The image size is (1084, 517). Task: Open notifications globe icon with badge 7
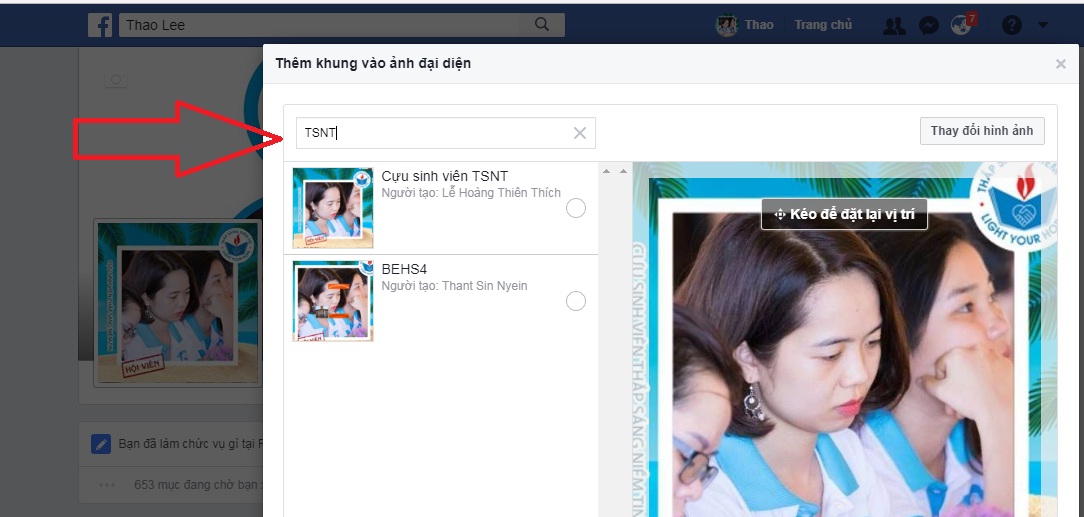tap(962, 25)
